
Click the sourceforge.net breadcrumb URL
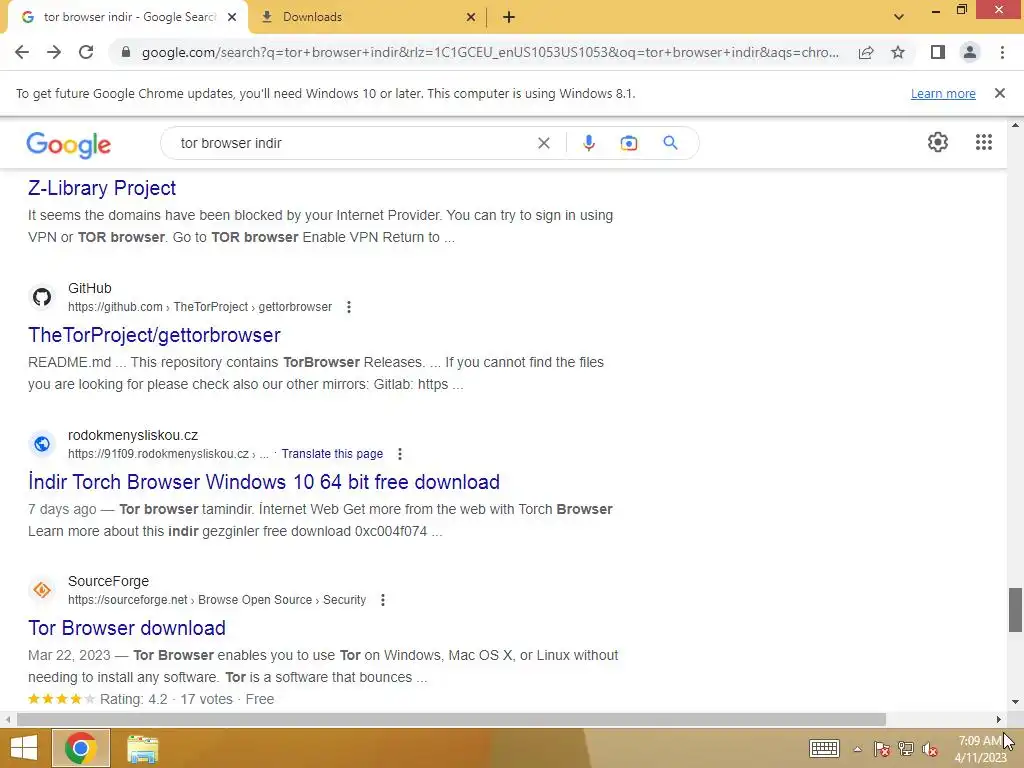pos(217,600)
